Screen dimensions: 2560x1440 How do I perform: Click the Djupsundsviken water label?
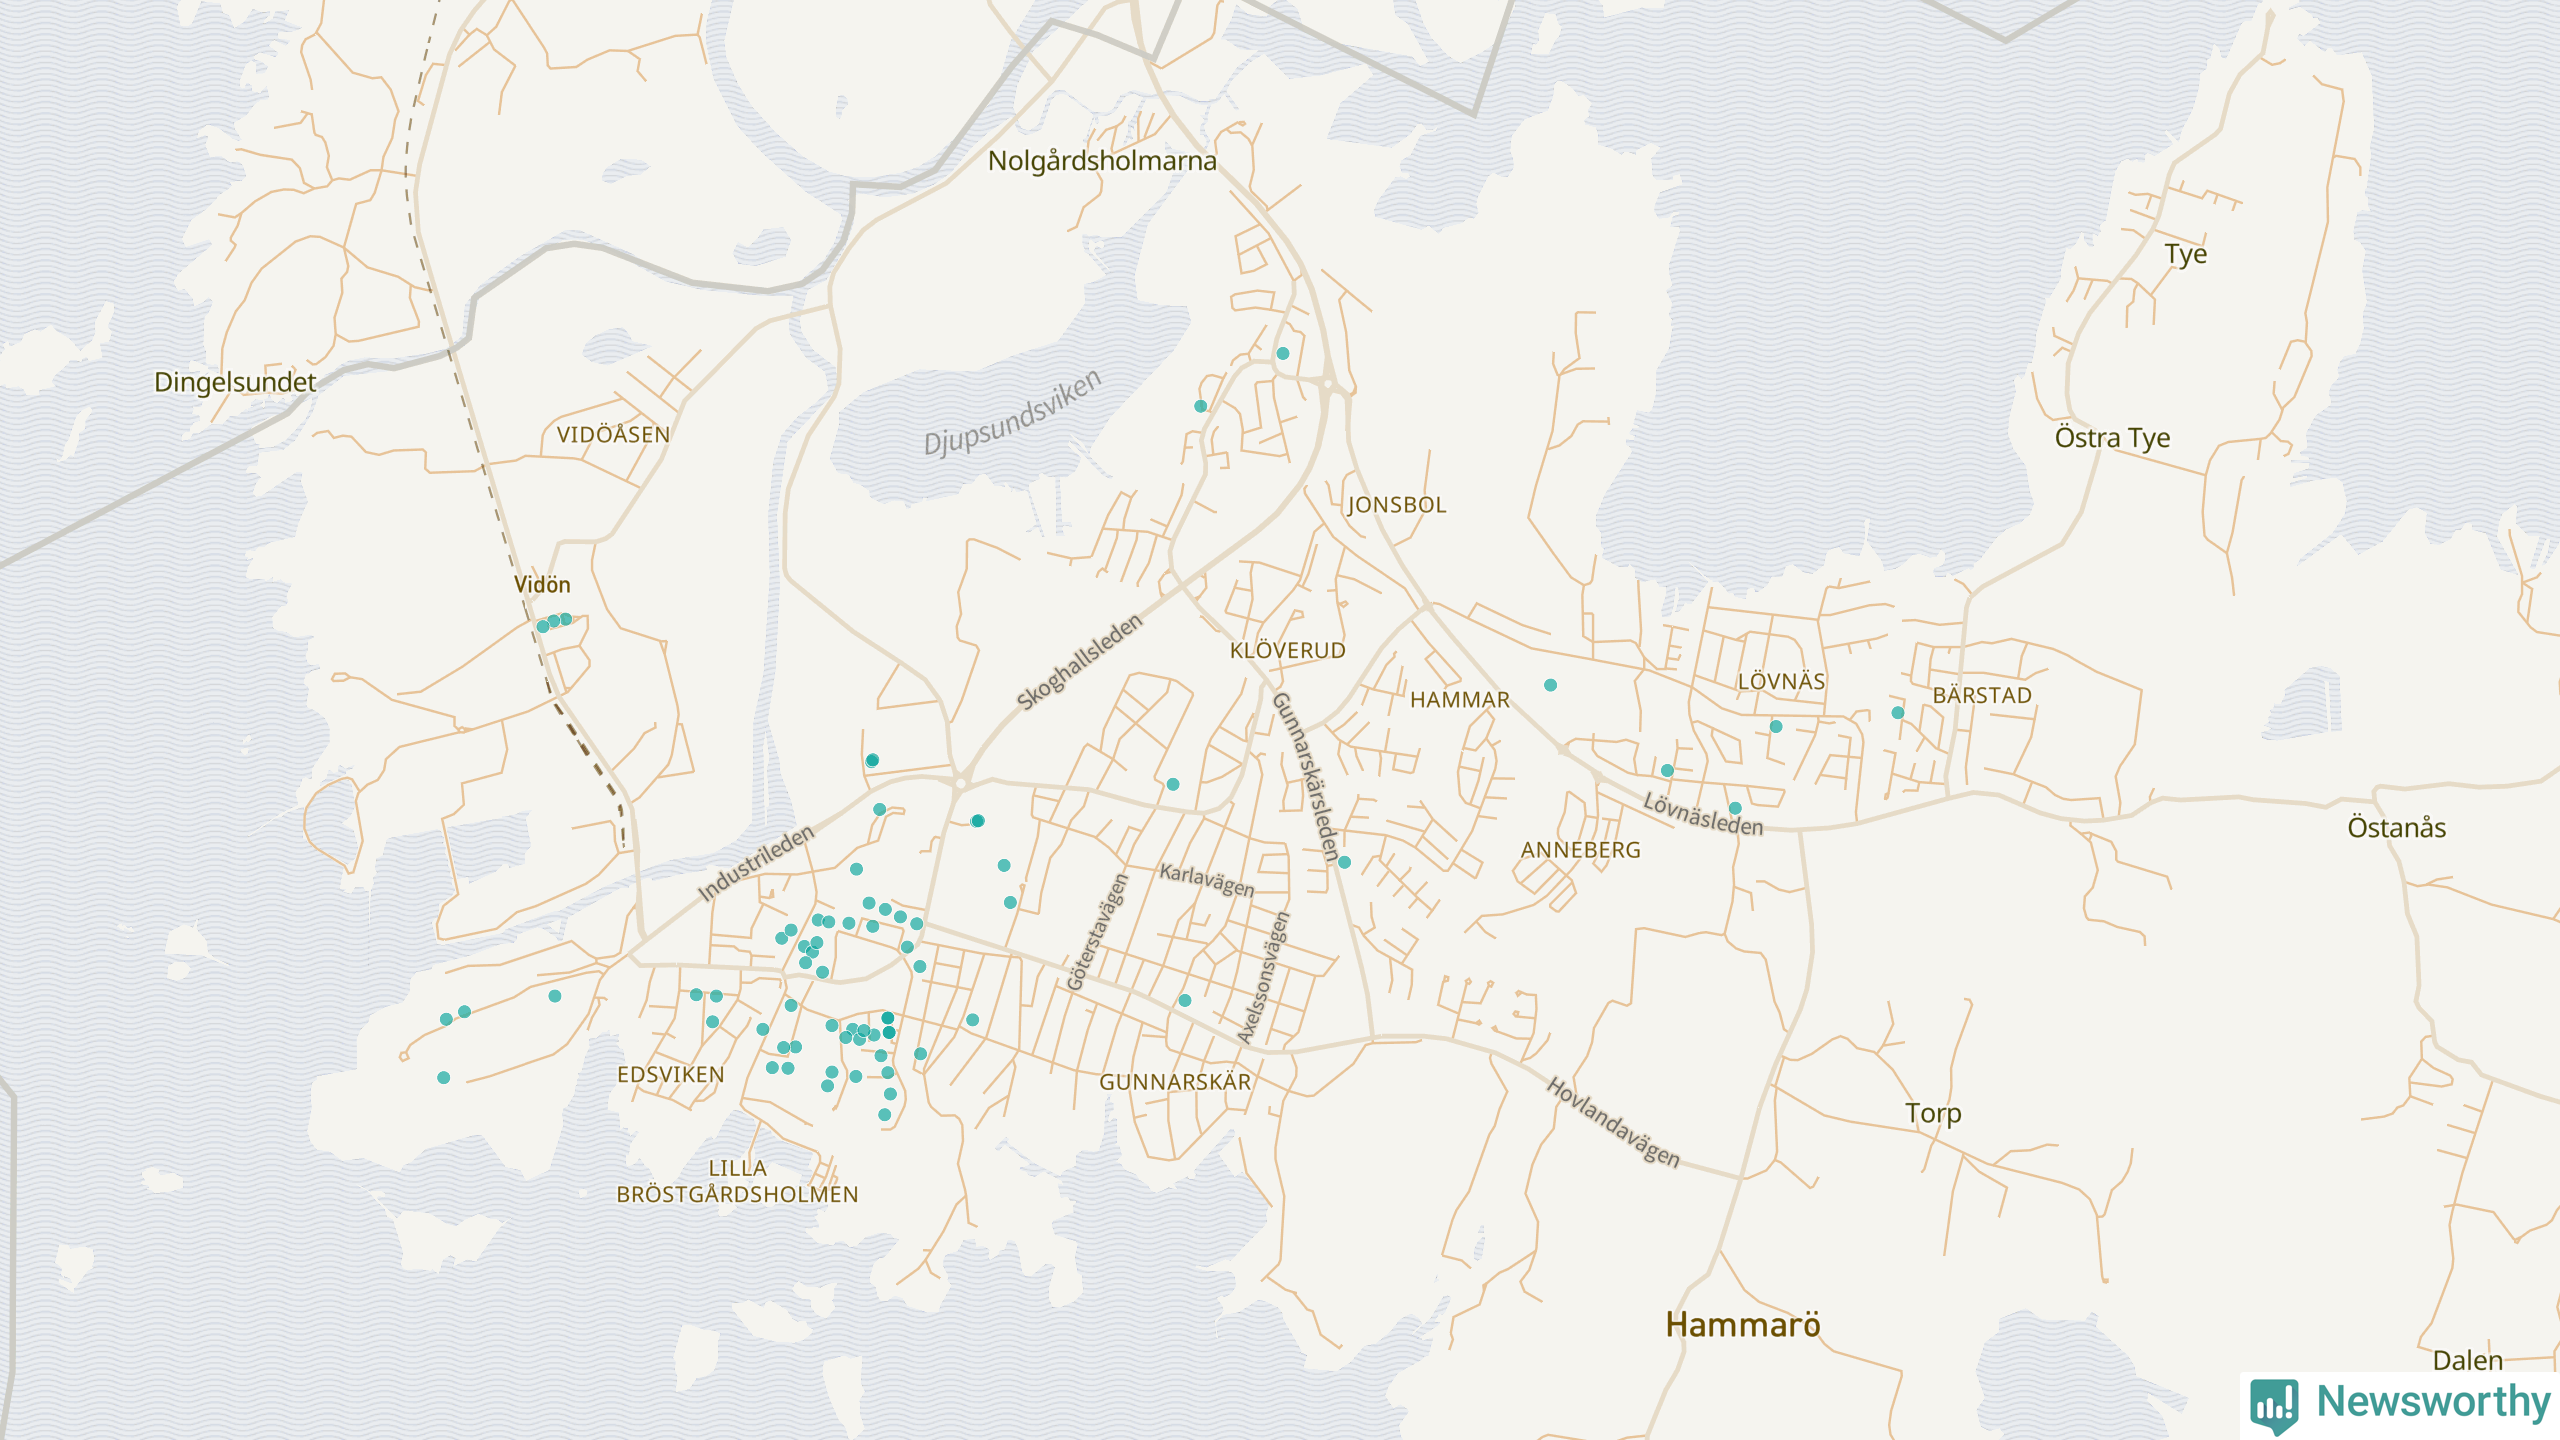click(x=1012, y=412)
